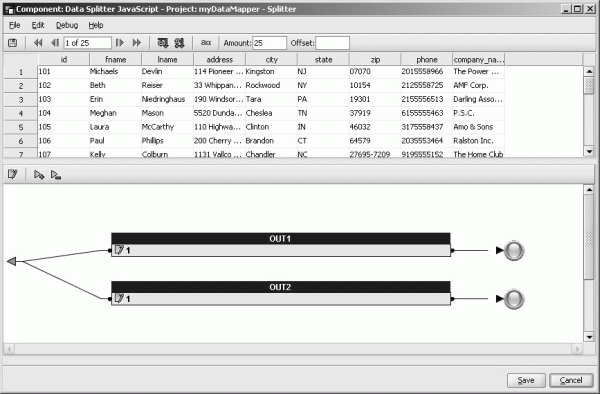Advance to the next record

[x=120, y=43]
